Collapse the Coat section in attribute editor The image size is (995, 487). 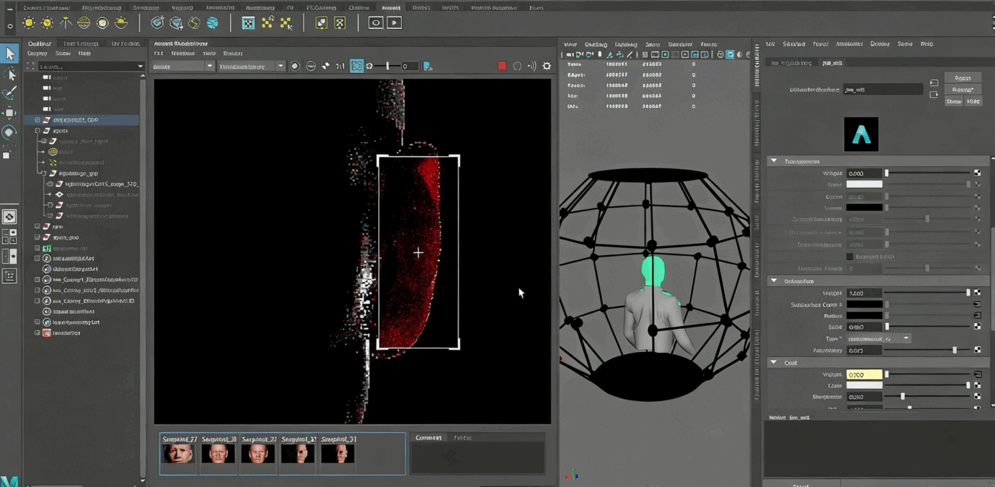tap(774, 363)
